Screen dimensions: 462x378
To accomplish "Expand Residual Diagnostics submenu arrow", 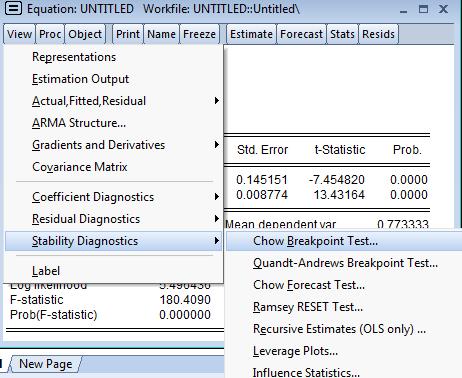I will (217, 219).
